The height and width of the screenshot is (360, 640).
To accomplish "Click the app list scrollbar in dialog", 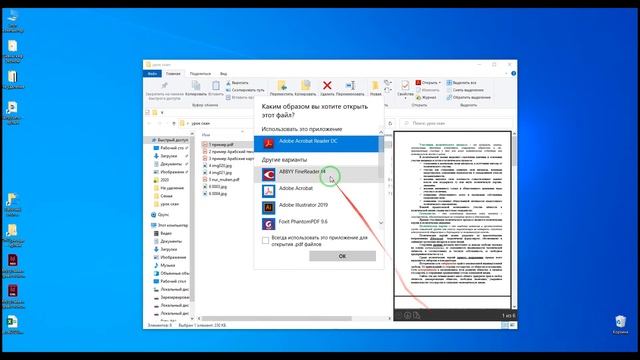I will click(381, 157).
